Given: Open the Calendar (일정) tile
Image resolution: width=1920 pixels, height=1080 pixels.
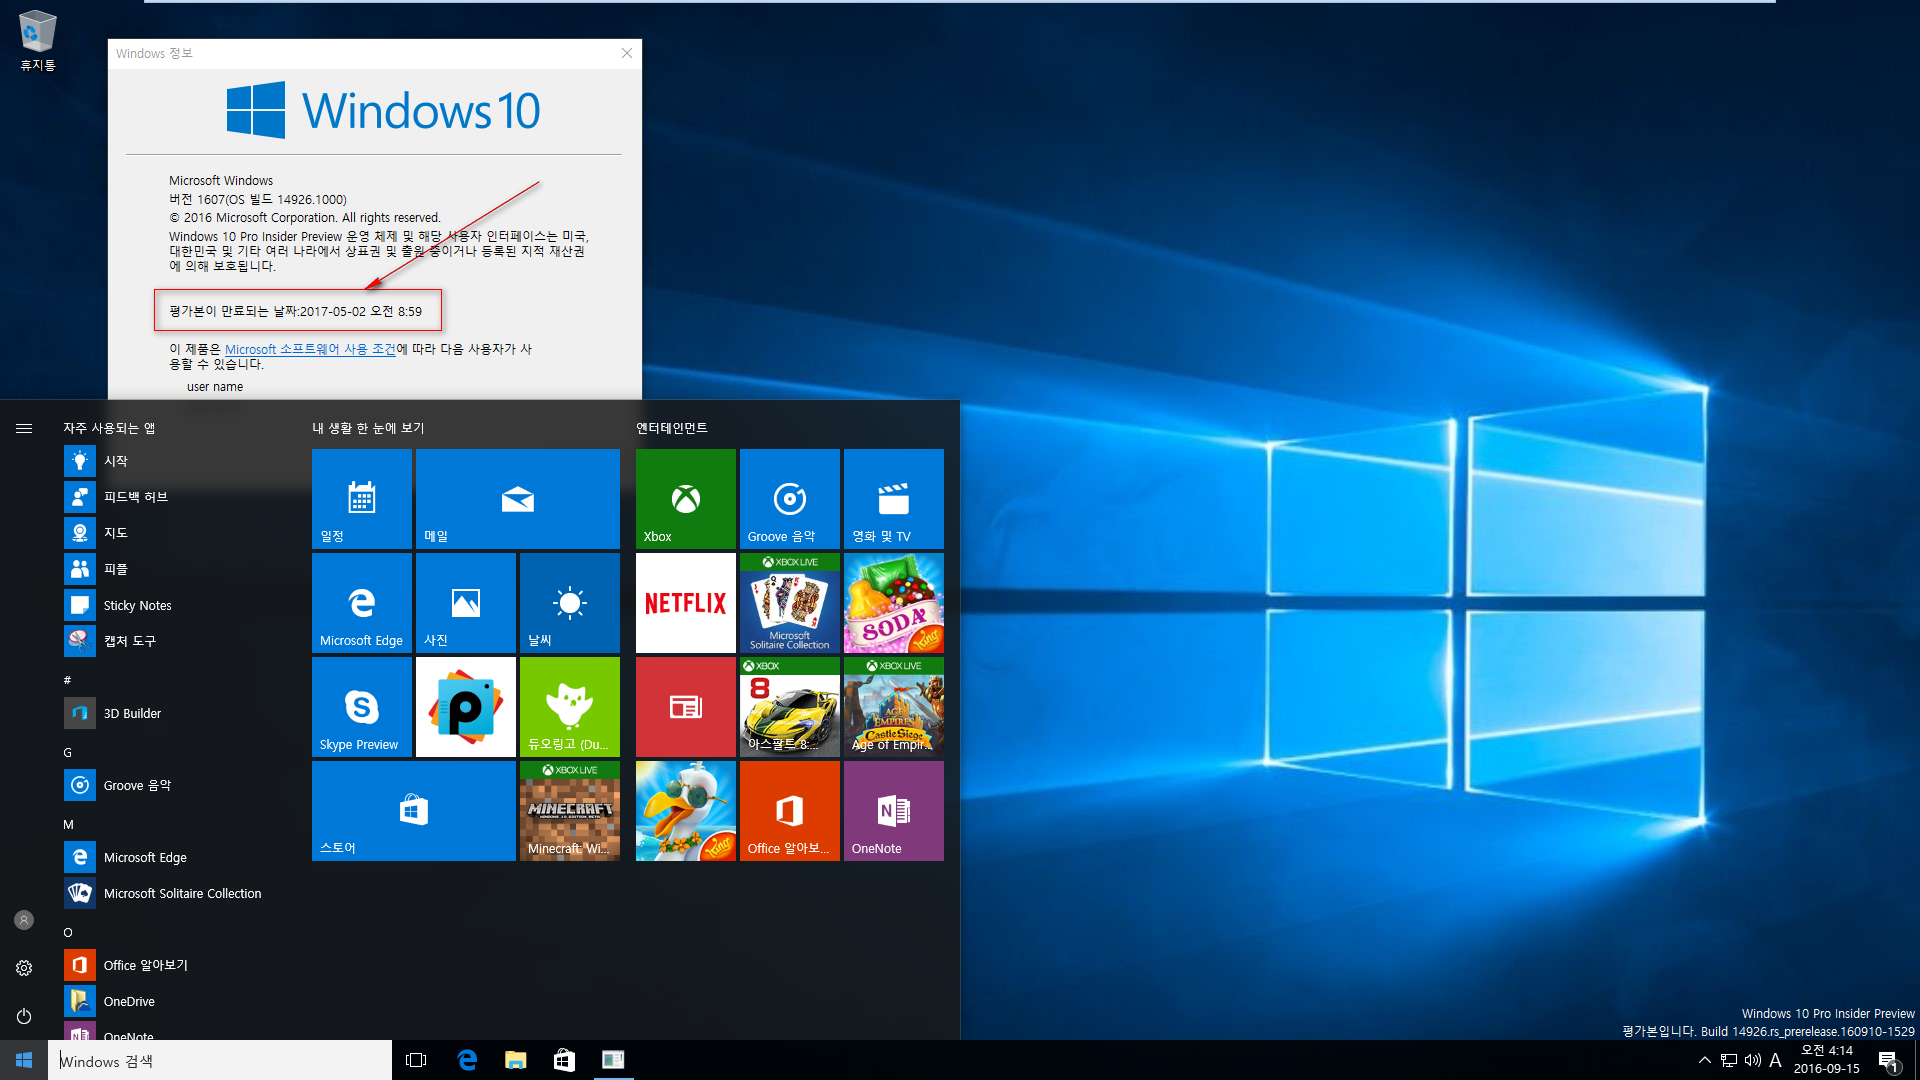Looking at the screenshot, I should pyautogui.click(x=362, y=498).
